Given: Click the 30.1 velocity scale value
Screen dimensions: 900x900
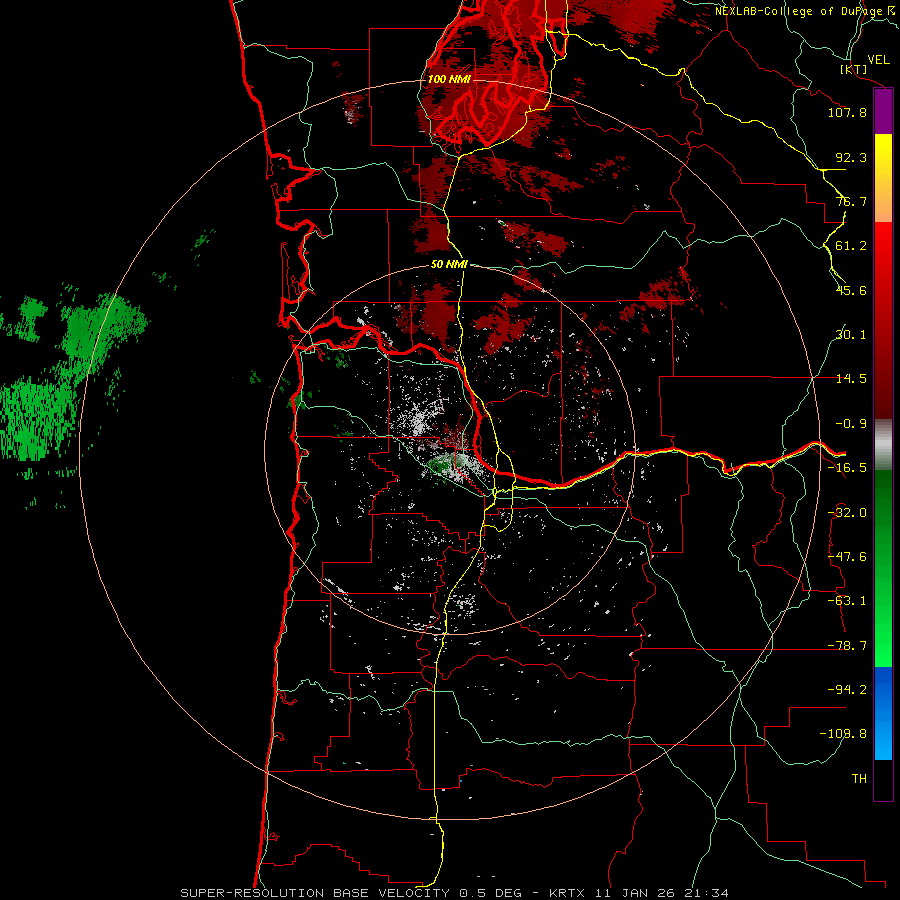Looking at the screenshot, I should pos(851,335).
